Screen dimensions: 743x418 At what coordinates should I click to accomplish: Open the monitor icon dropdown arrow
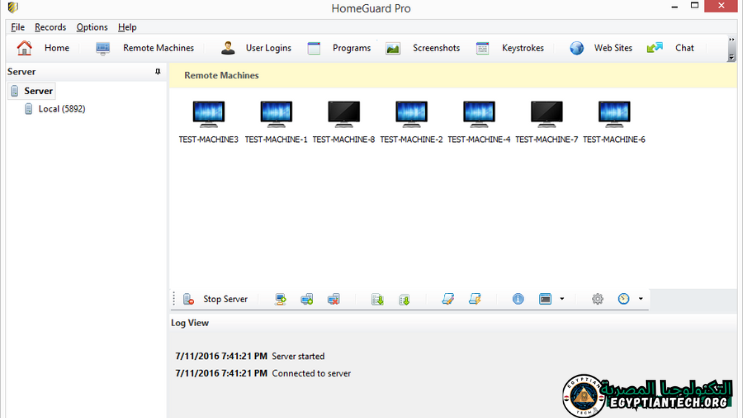(562, 299)
